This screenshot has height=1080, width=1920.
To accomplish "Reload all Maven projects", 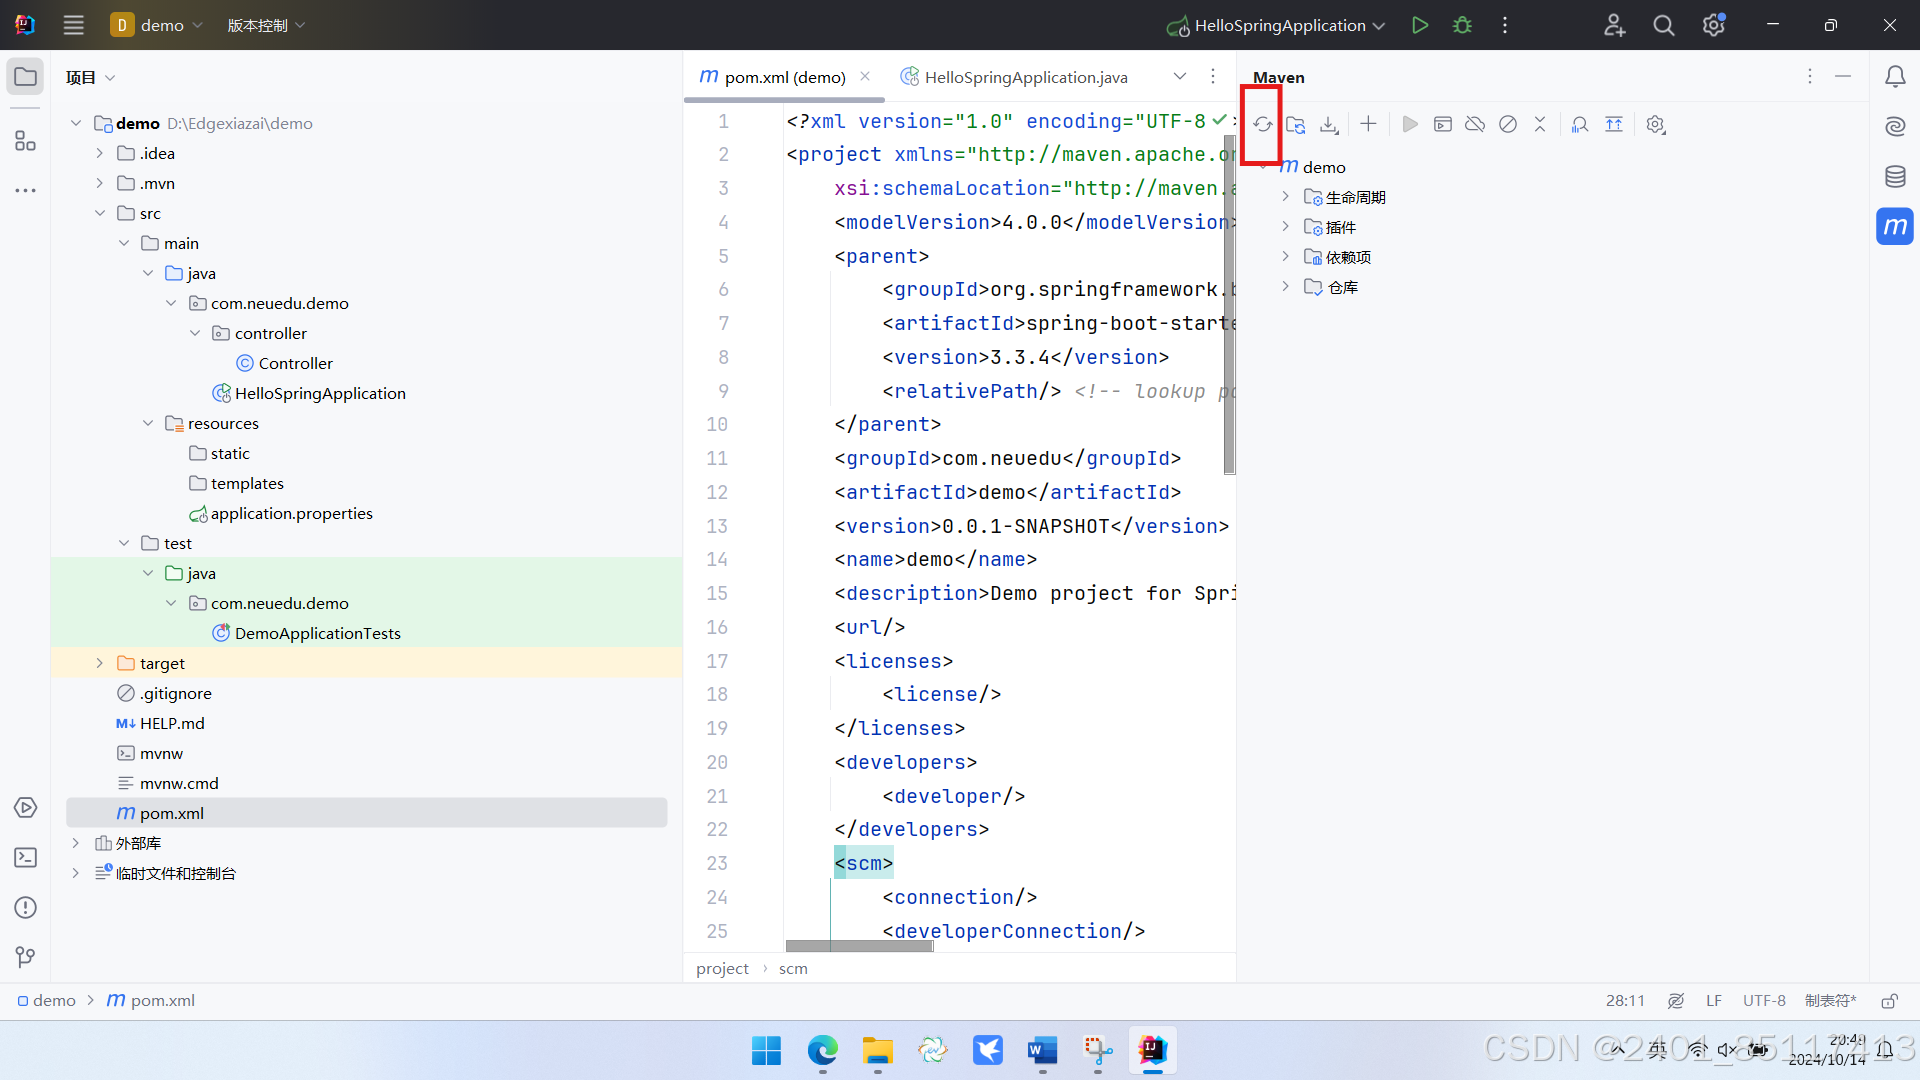I will [x=1263, y=125].
